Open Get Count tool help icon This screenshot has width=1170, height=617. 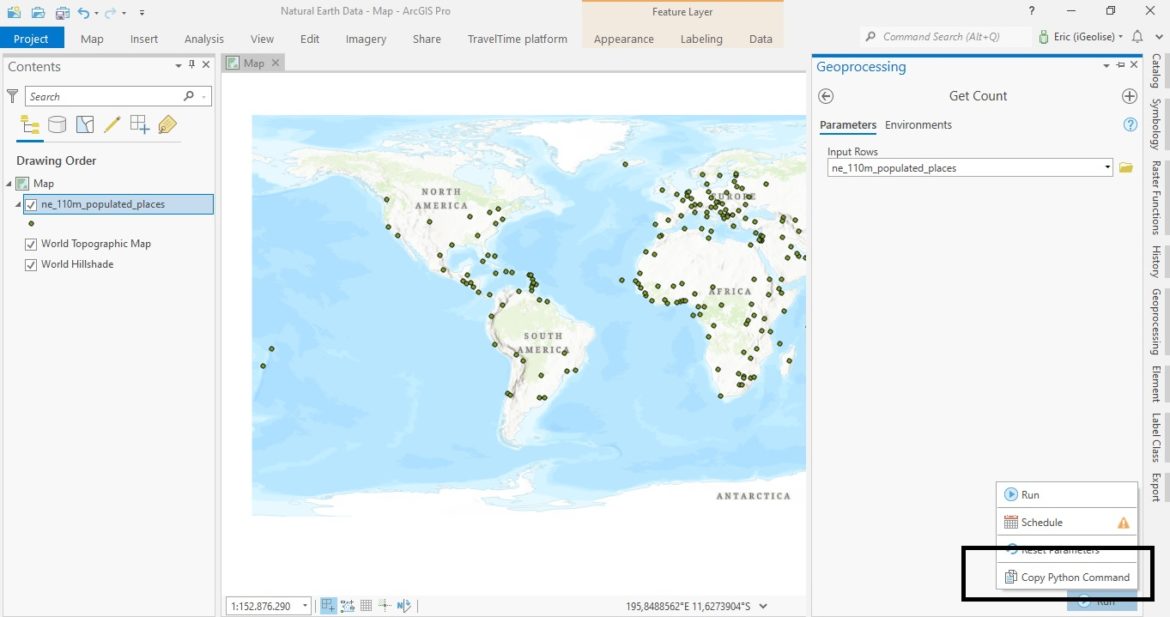click(1130, 125)
